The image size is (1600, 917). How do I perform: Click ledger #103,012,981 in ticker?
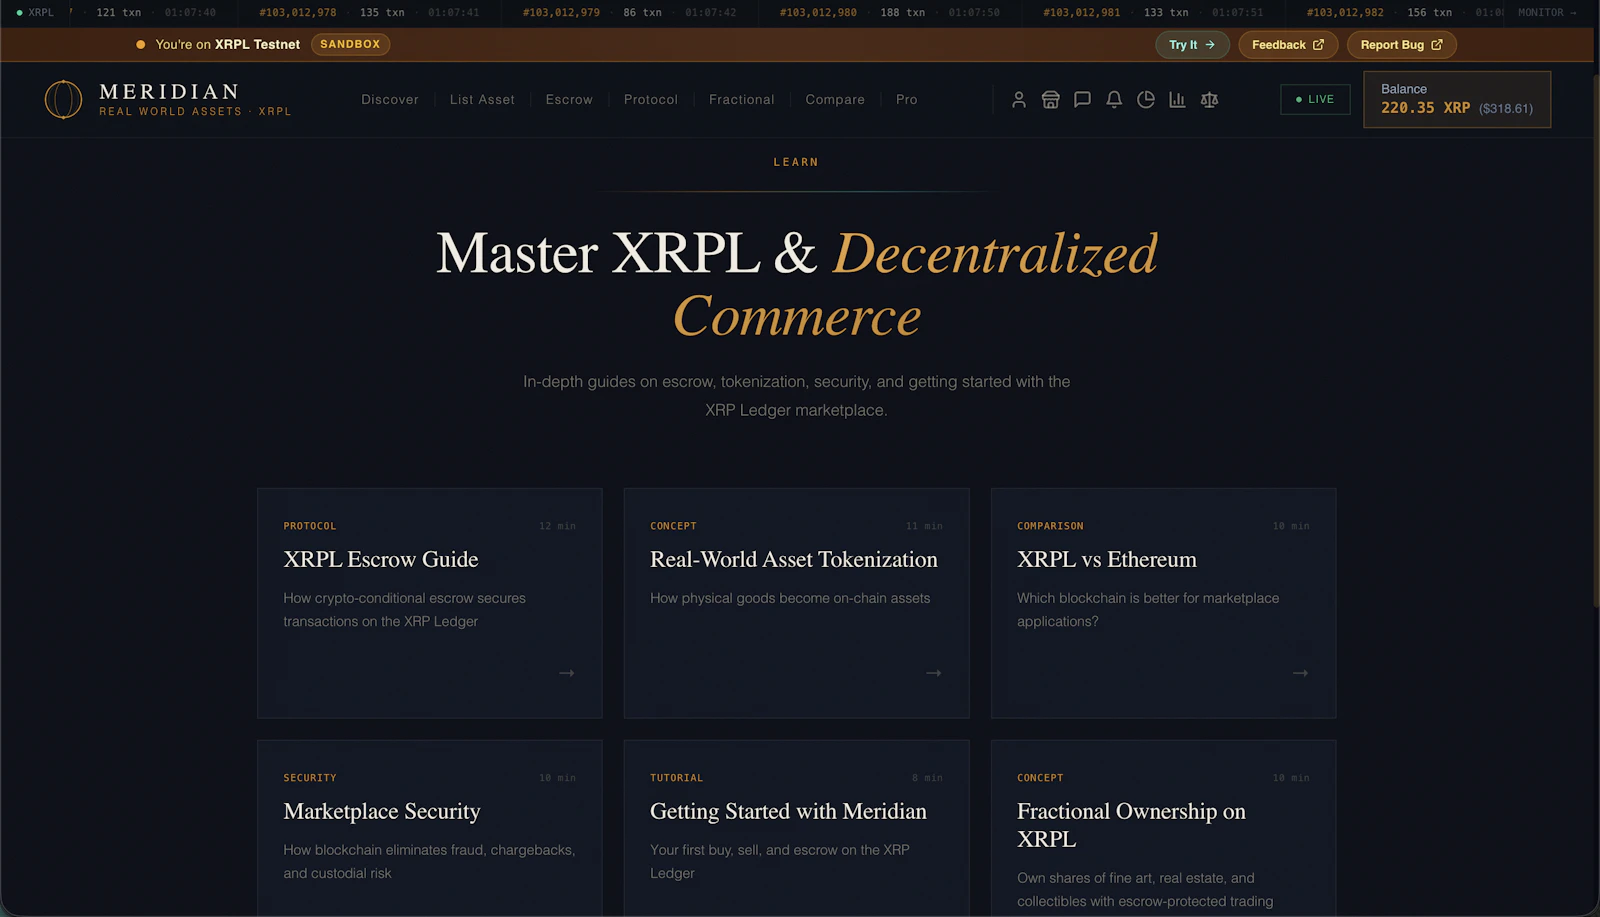pos(1082,13)
